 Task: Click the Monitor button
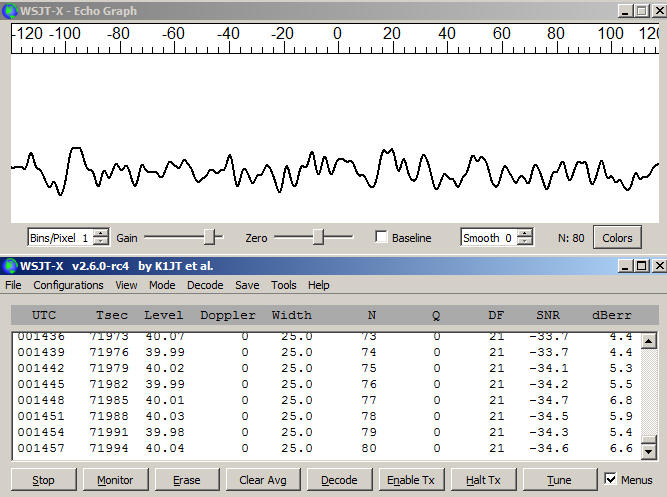coord(115,480)
